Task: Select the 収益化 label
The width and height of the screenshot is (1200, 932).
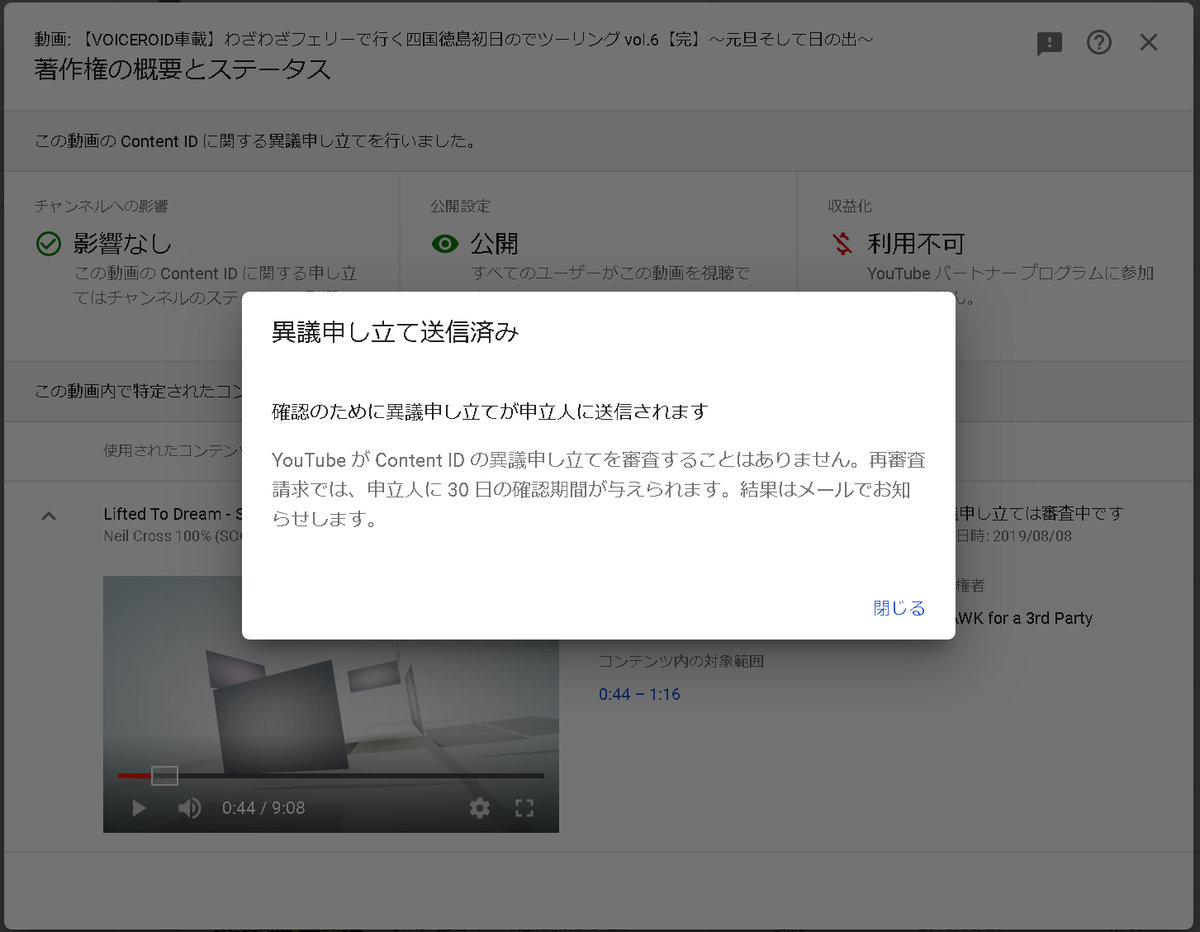Action: click(850, 206)
